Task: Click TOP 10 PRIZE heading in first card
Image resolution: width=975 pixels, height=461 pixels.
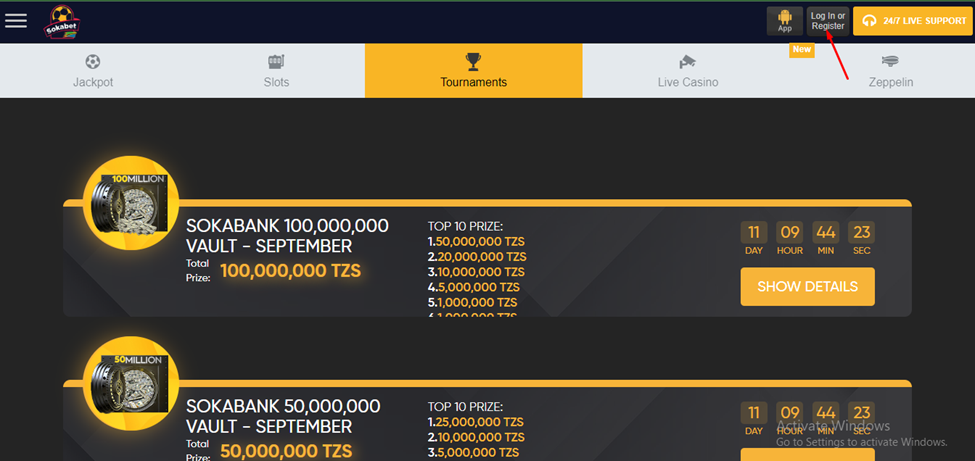Action: pyautogui.click(x=465, y=226)
